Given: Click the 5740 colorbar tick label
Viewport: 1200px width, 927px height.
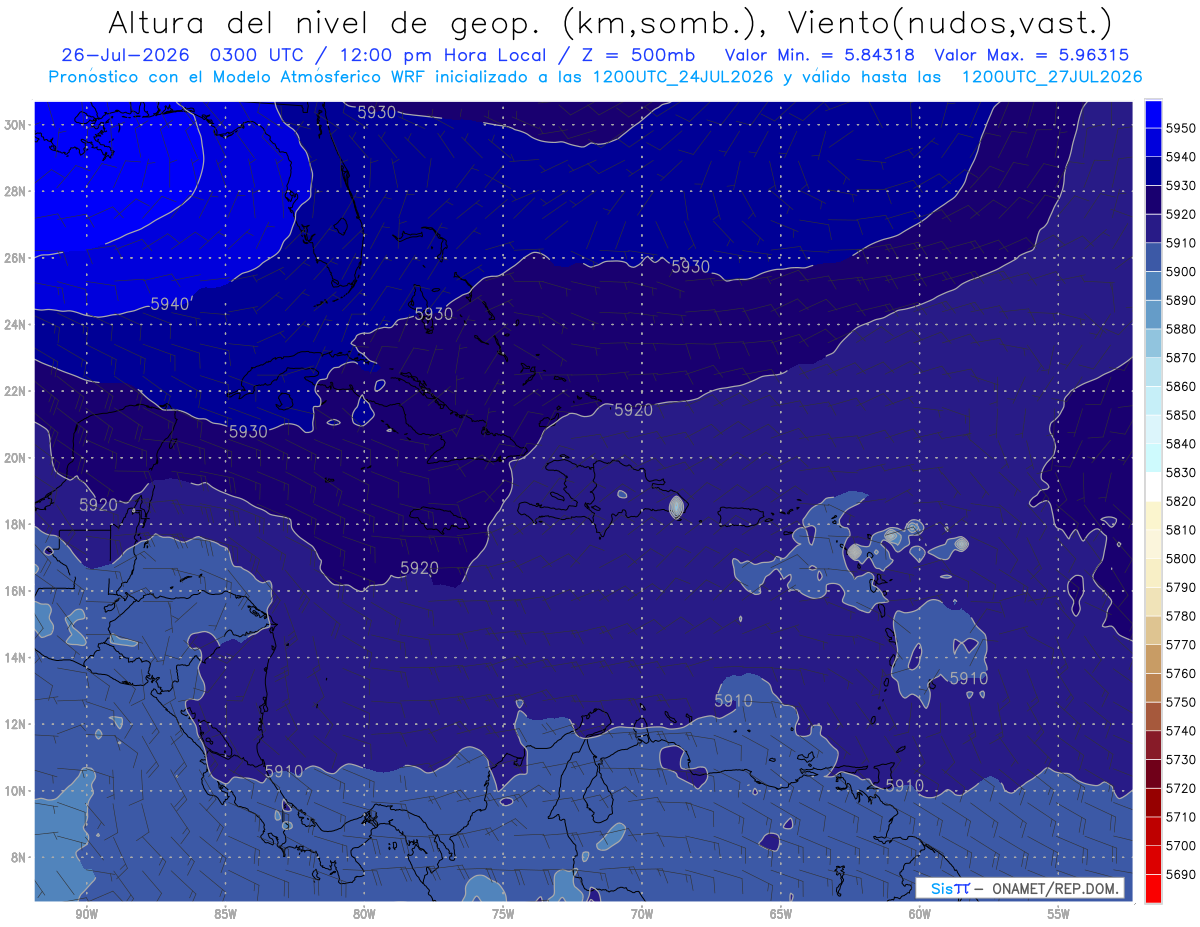Looking at the screenshot, I should coord(1180,731).
